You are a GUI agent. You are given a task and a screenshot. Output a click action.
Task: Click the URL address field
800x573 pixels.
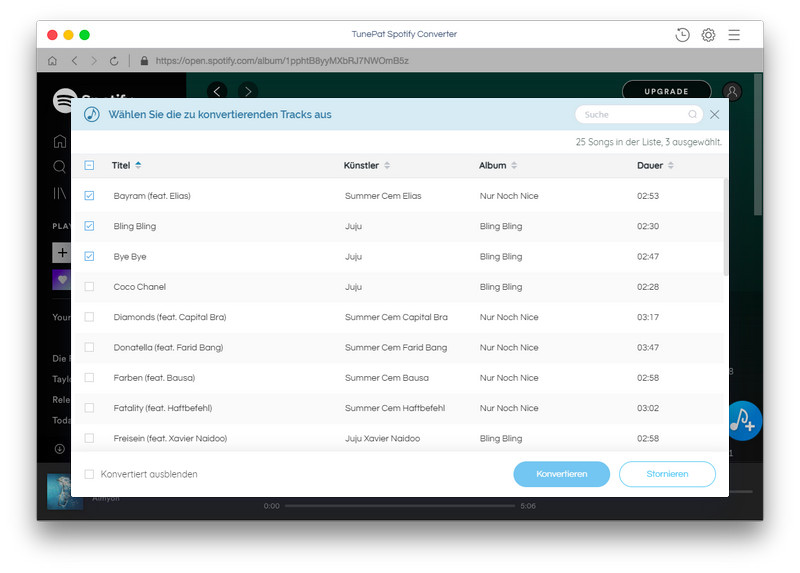coord(282,61)
